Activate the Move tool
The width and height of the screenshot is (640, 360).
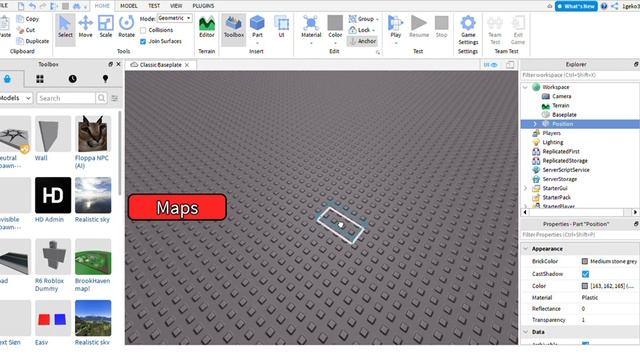[x=85, y=27]
